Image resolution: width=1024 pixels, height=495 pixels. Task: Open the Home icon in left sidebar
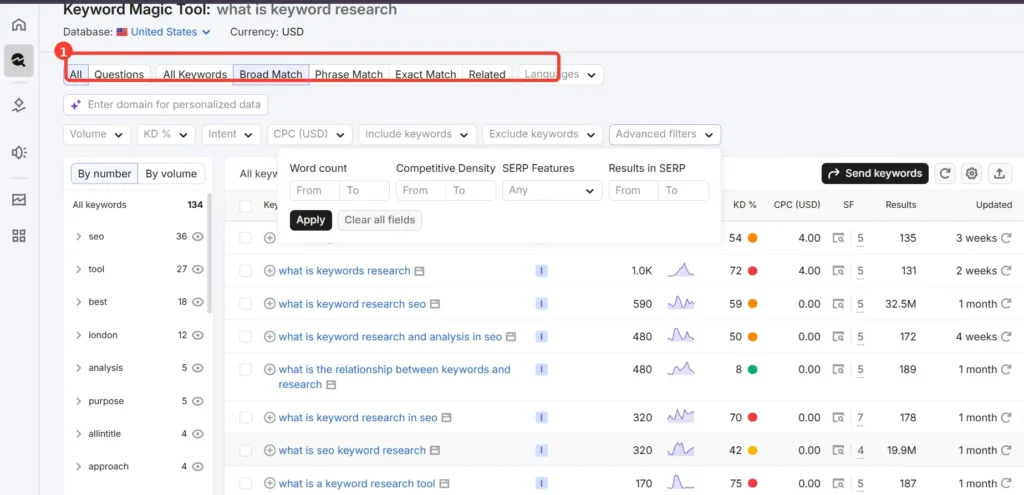pos(19,25)
